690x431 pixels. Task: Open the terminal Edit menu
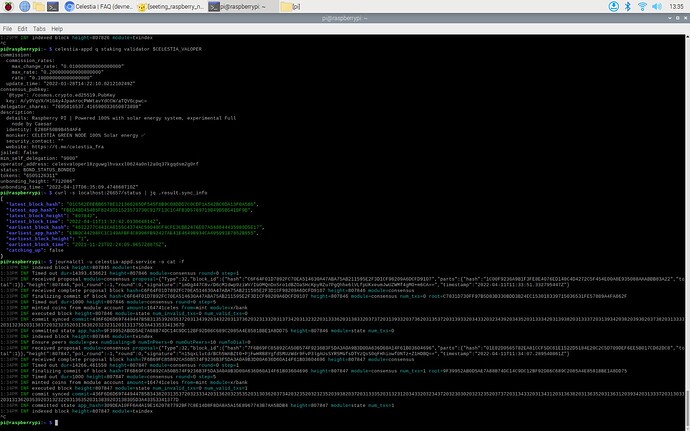coord(22,29)
